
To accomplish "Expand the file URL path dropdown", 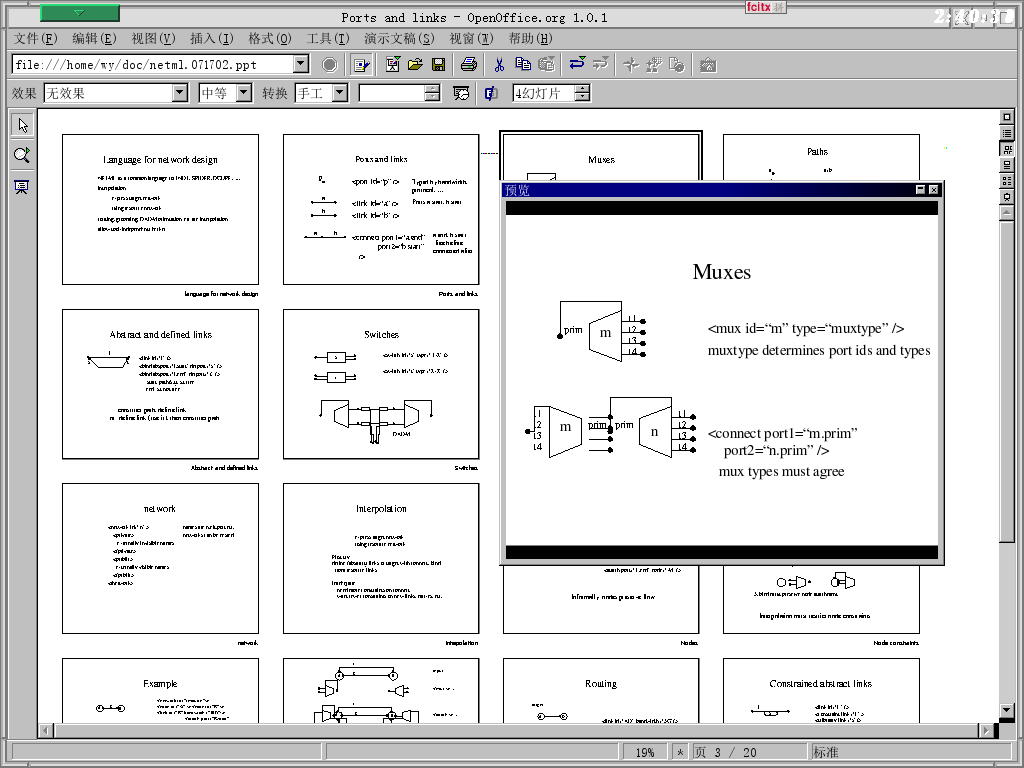I will tap(301, 64).
